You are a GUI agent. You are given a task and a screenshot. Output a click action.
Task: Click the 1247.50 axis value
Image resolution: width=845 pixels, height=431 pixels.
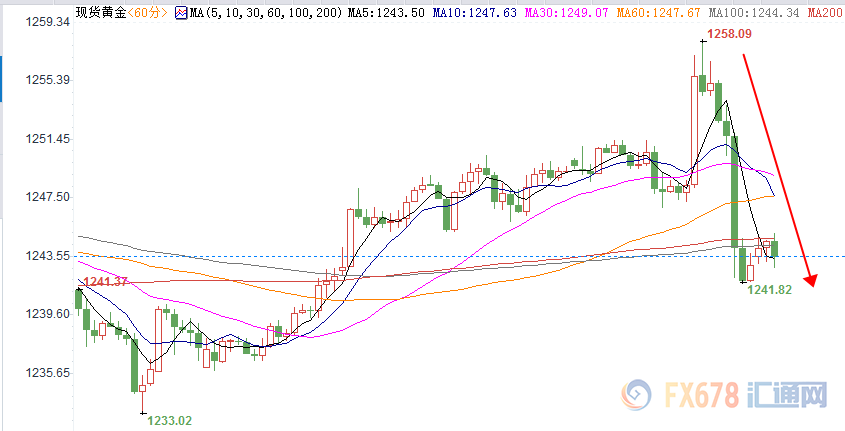click(x=47, y=197)
